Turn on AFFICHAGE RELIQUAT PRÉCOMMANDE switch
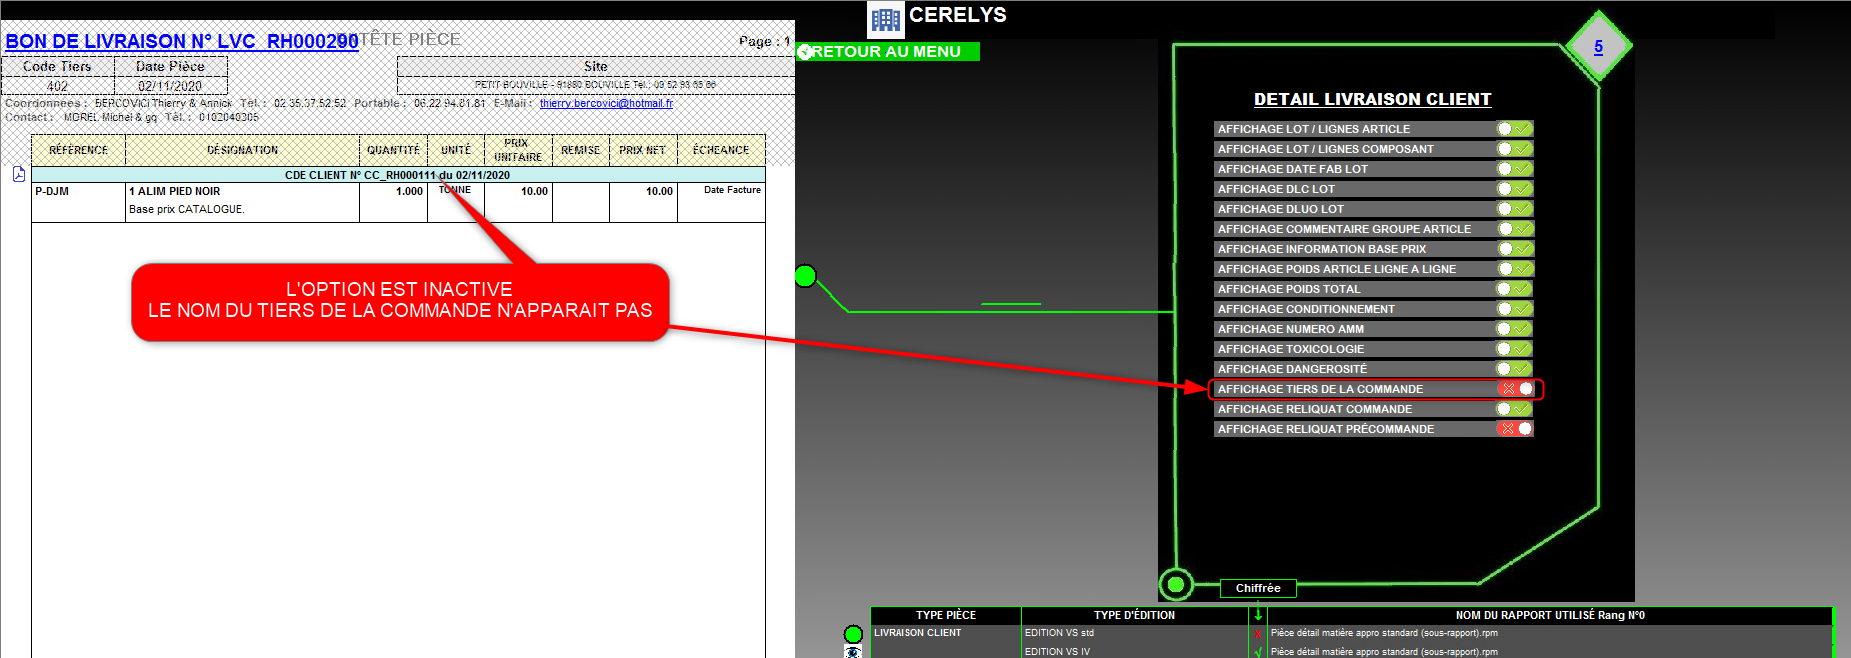The width and height of the screenshot is (1851, 658). pos(1515,429)
